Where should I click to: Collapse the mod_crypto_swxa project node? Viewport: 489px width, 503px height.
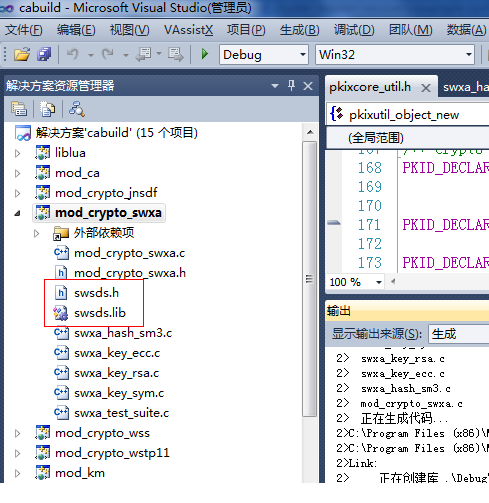click(17, 213)
